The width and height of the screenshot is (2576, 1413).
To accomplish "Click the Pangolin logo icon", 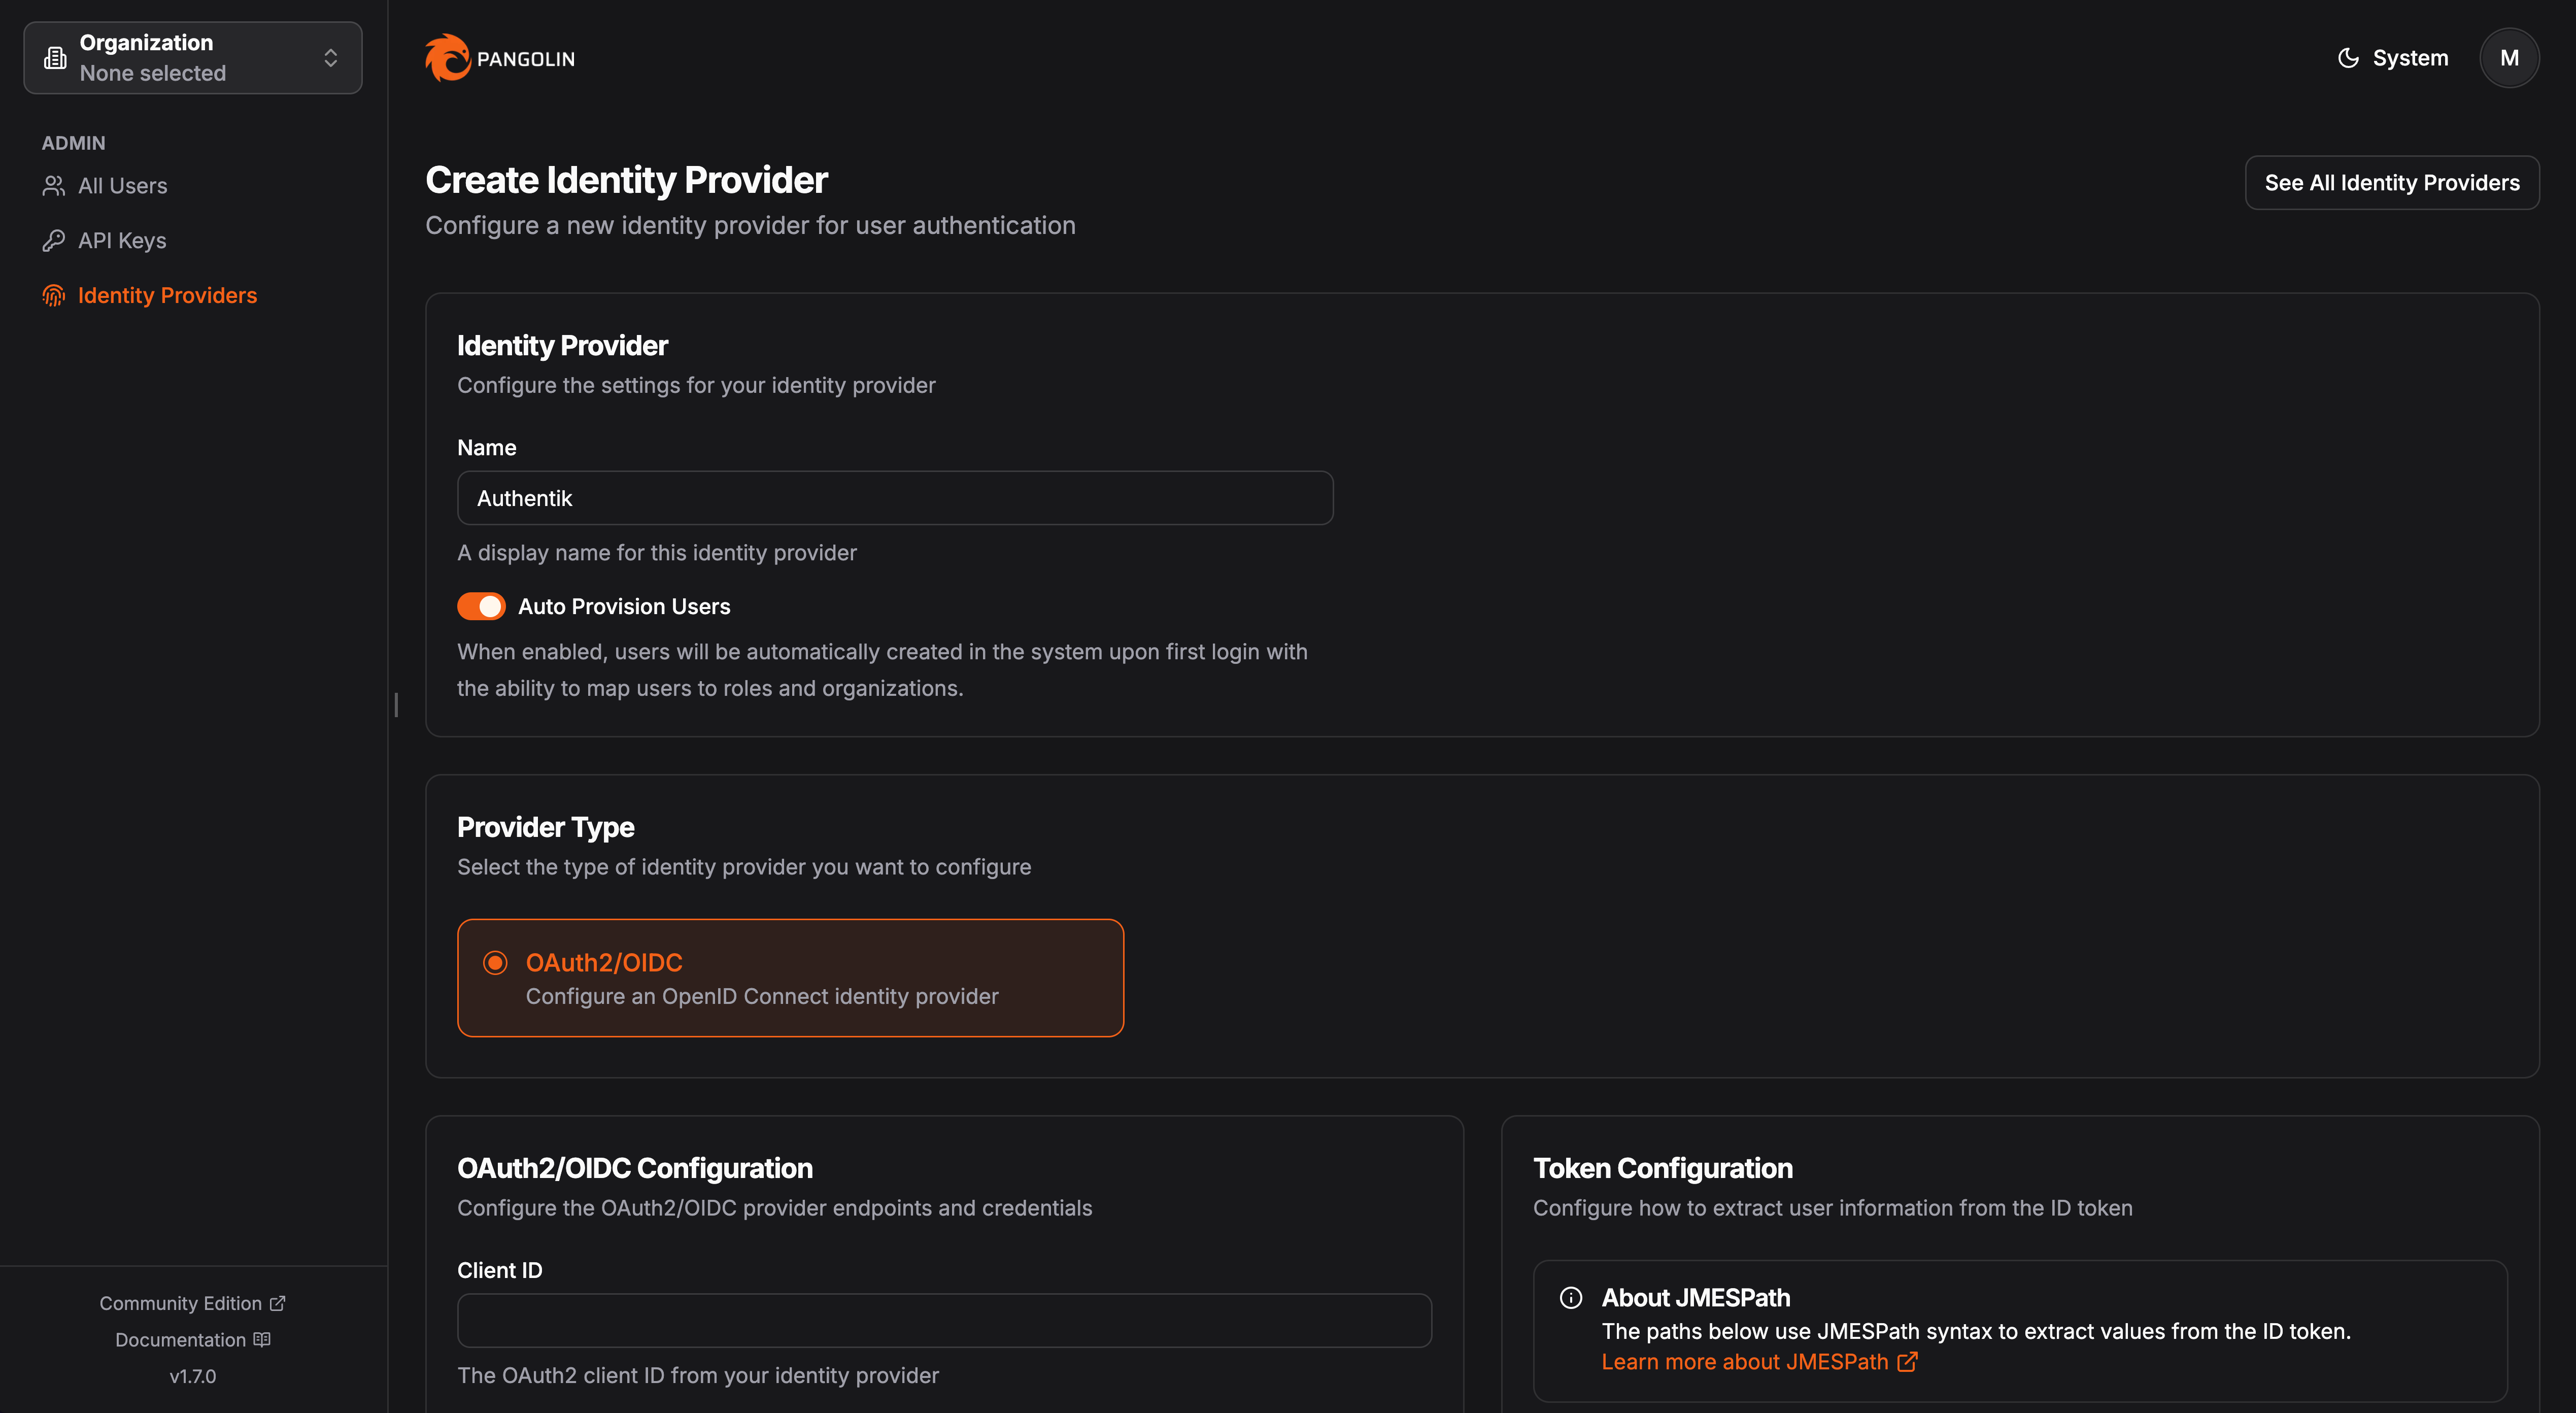I will click(447, 58).
